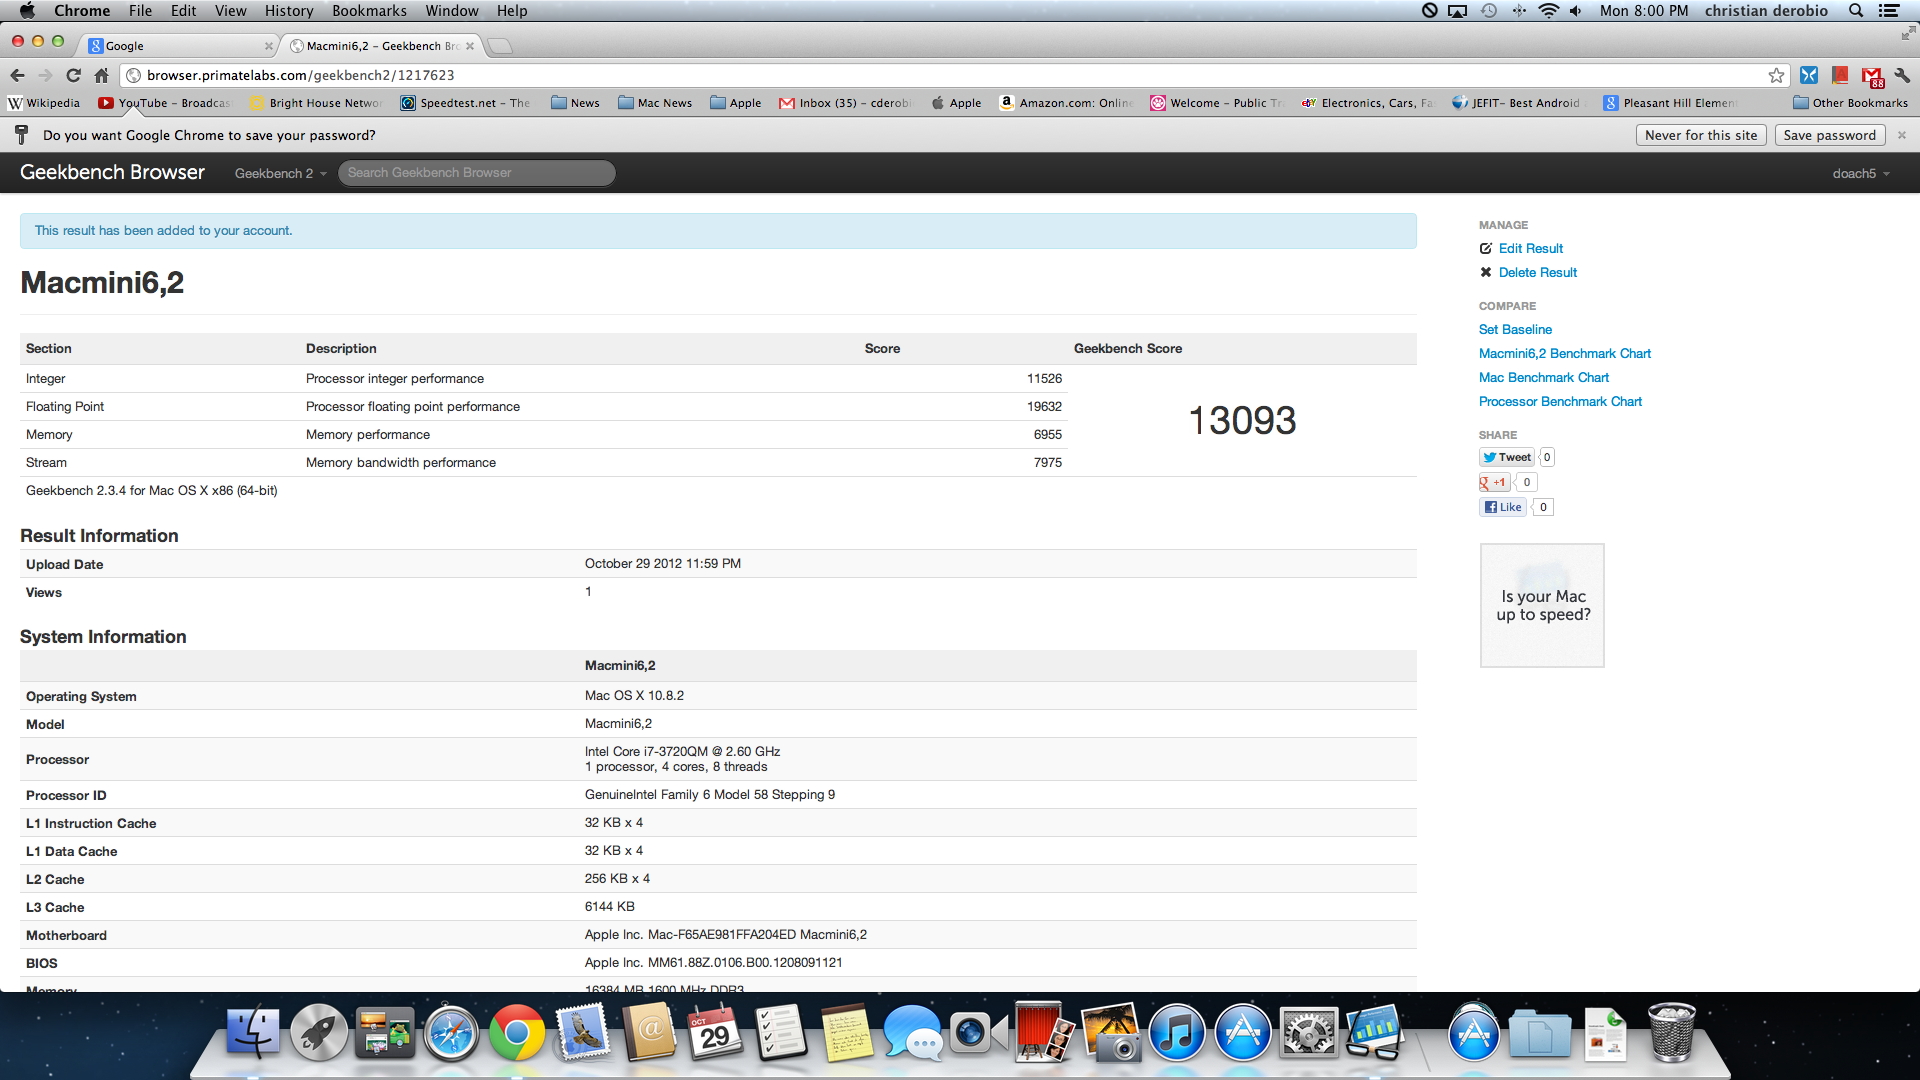The width and height of the screenshot is (1920, 1080).
Task: Click the Delete Result link
Action: click(x=1537, y=272)
